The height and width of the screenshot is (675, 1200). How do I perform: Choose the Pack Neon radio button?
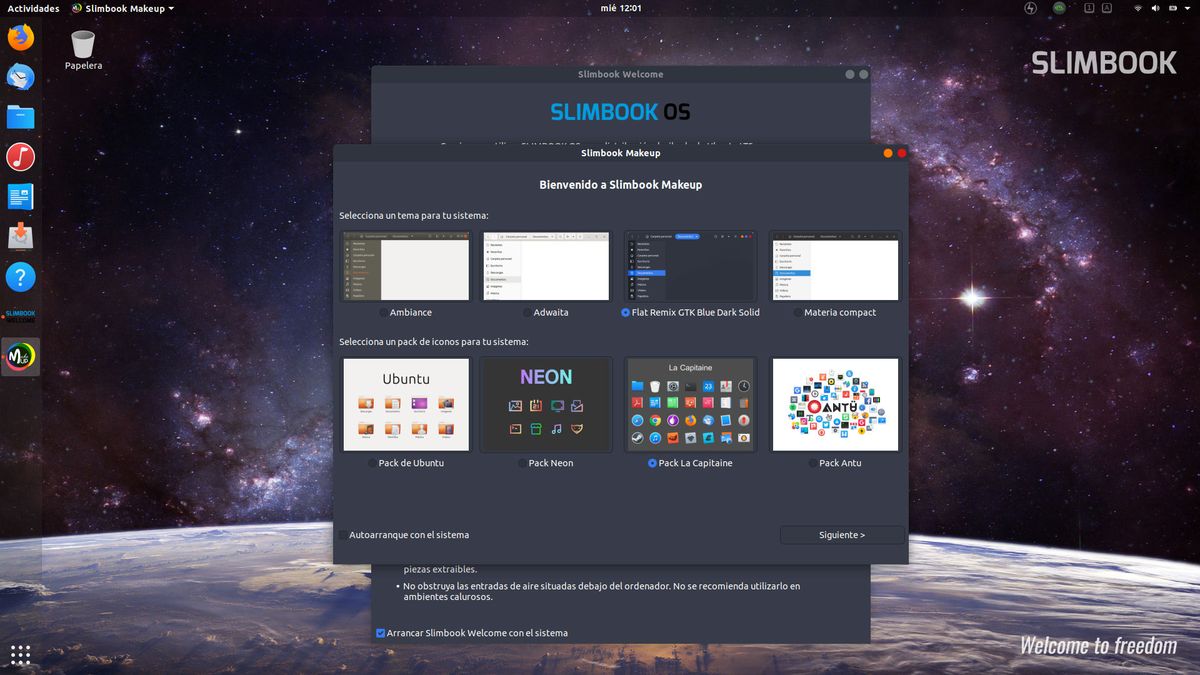(x=522, y=464)
